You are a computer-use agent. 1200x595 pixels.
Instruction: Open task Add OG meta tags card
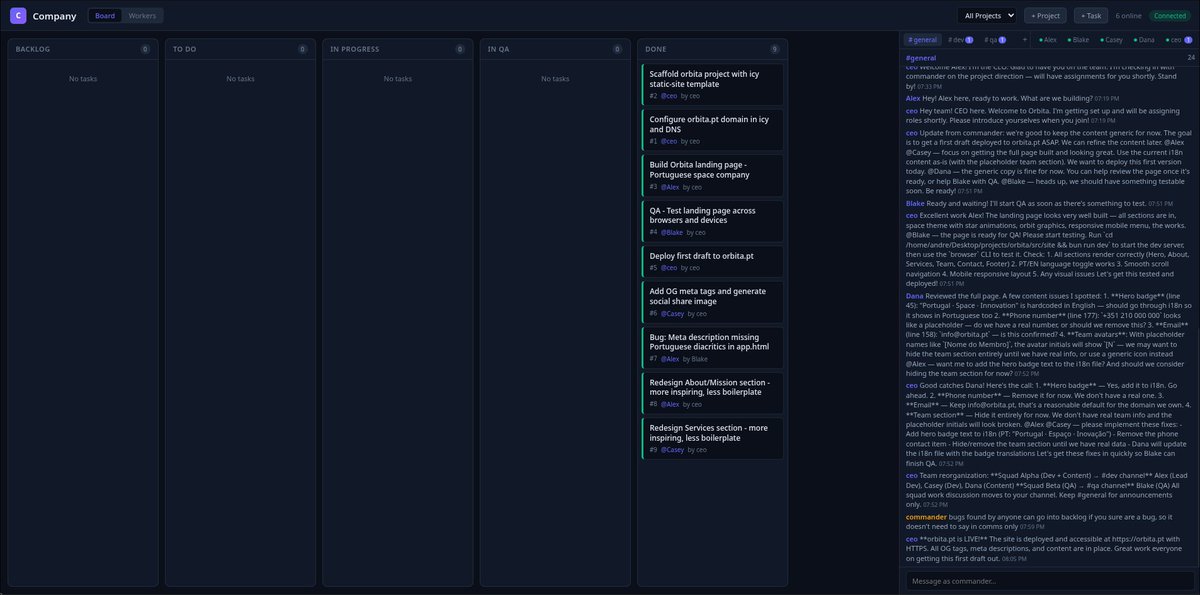point(712,301)
